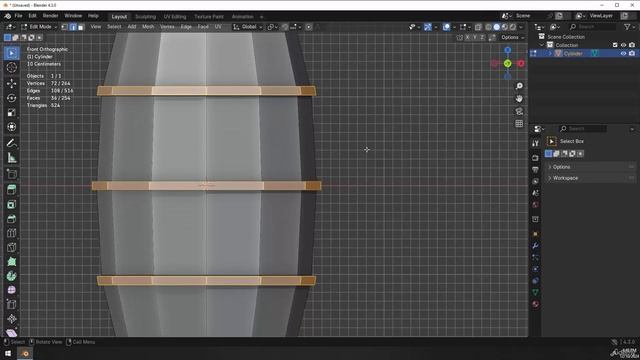Select the Spin tool

(11, 276)
